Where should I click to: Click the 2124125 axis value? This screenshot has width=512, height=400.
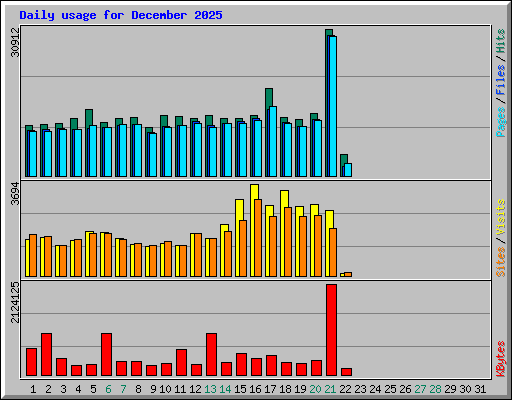tap(15, 302)
